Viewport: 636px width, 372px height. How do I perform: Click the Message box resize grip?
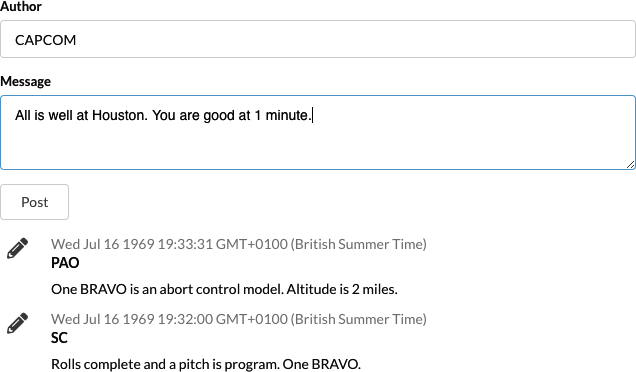[630, 164]
